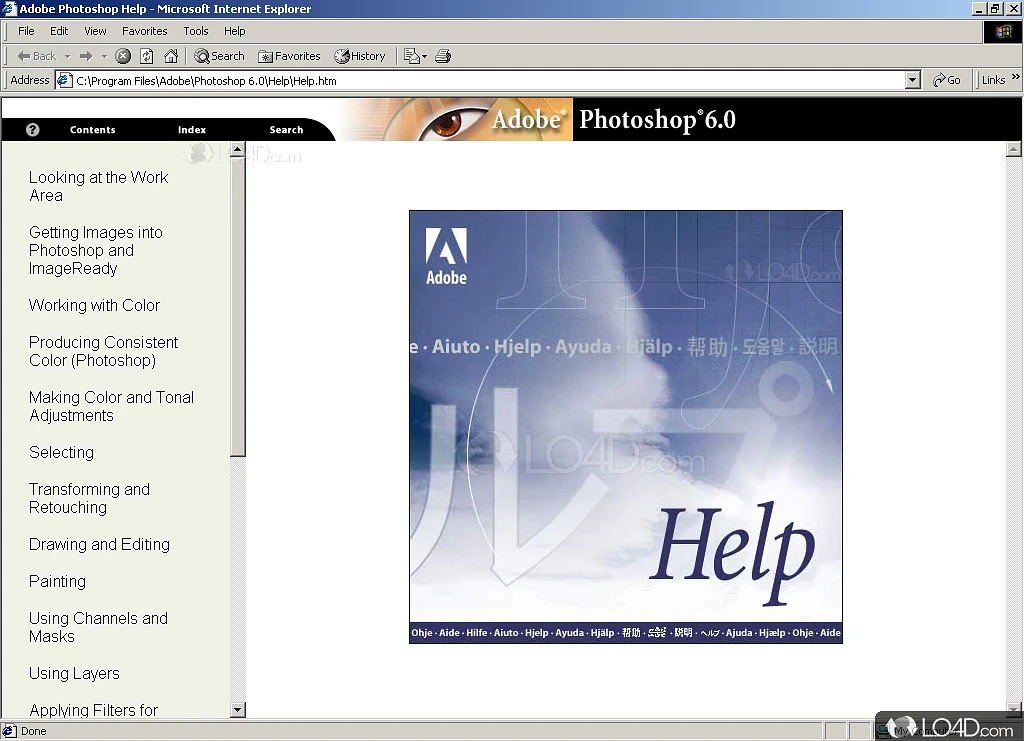Go to Home page icon
This screenshot has height=741, width=1024.
point(171,57)
